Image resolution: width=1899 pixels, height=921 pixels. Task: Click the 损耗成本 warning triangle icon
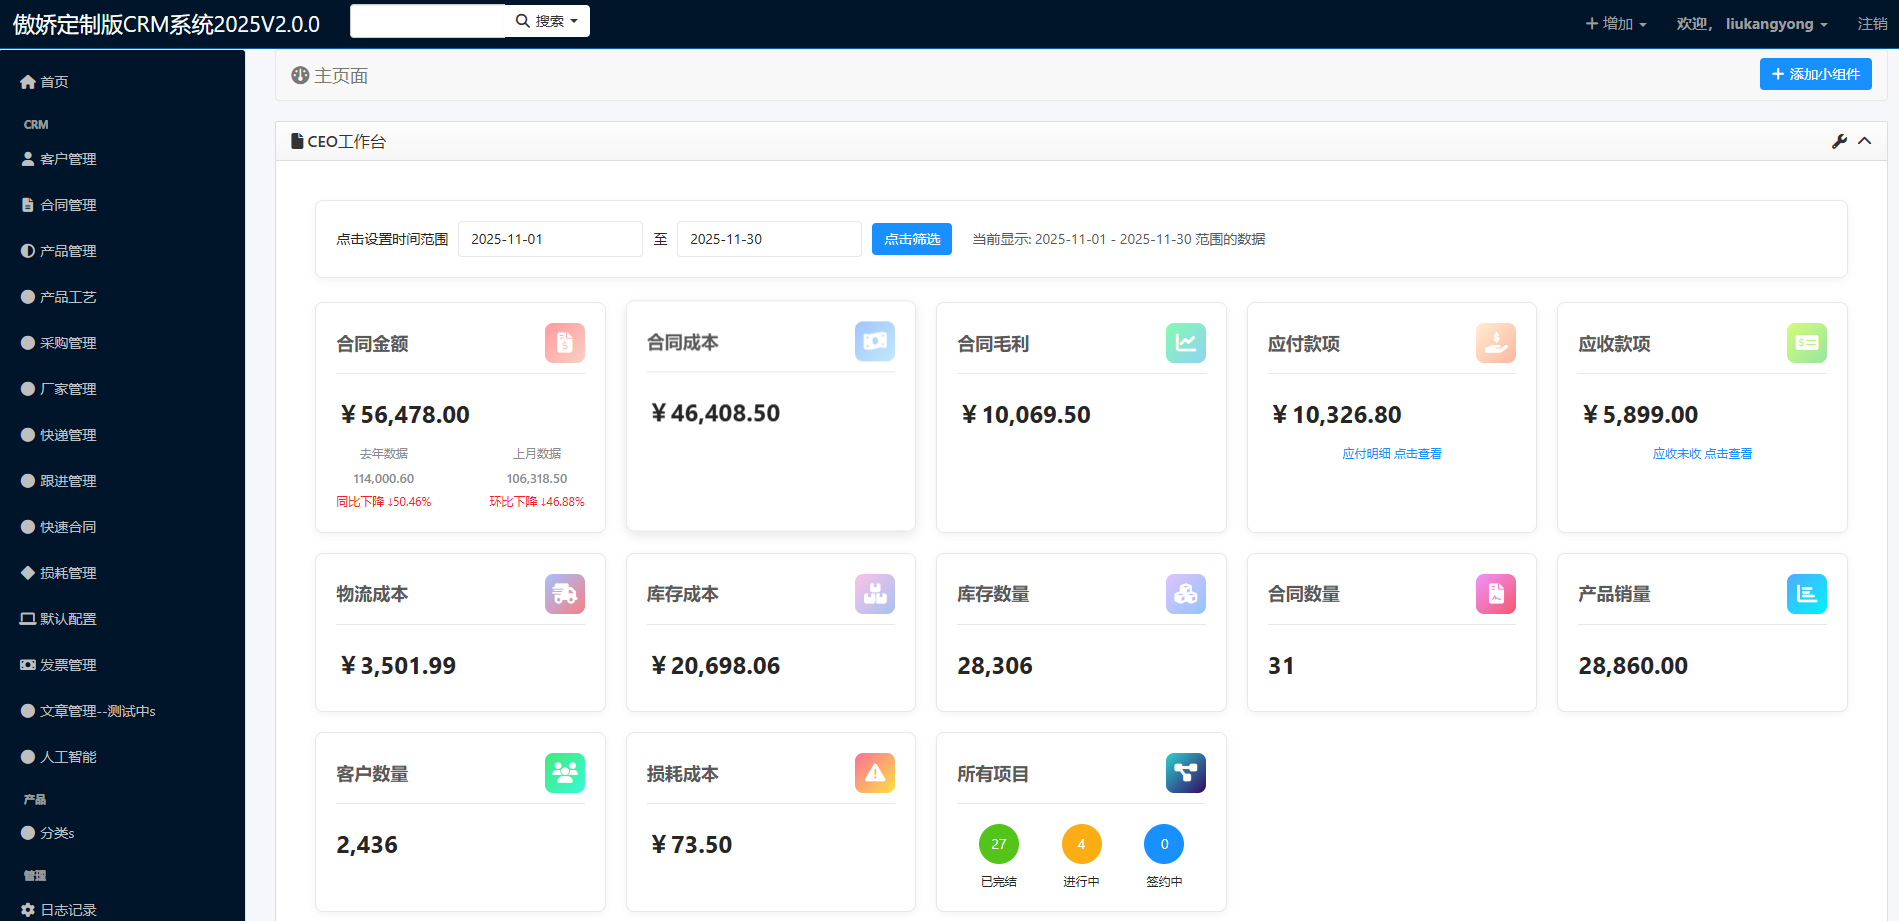click(875, 773)
